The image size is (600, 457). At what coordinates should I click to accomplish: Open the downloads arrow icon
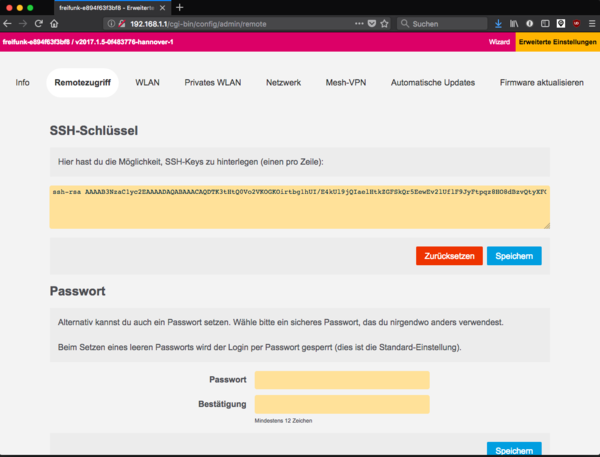tap(498, 24)
